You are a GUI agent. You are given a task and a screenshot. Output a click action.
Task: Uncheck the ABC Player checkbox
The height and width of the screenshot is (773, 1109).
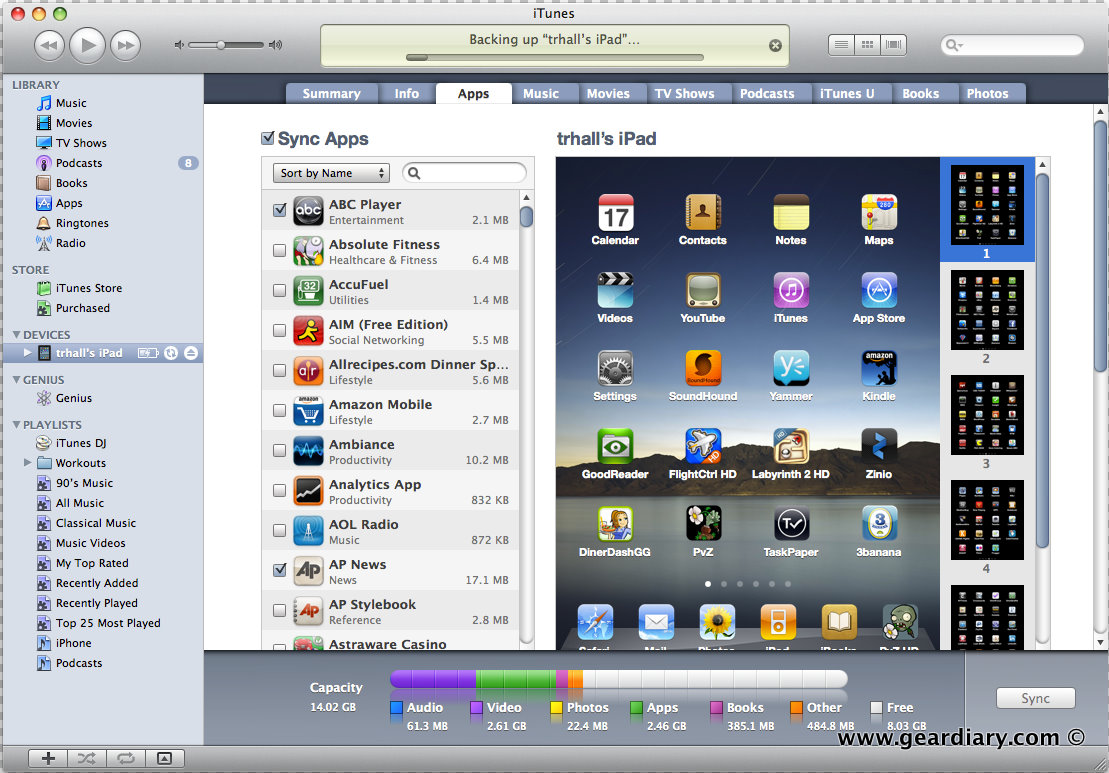pos(279,210)
